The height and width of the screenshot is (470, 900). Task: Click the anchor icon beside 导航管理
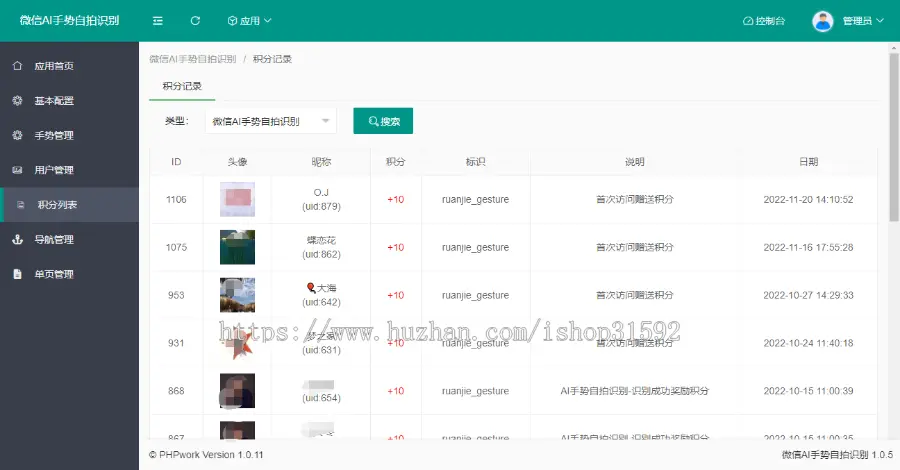17,239
